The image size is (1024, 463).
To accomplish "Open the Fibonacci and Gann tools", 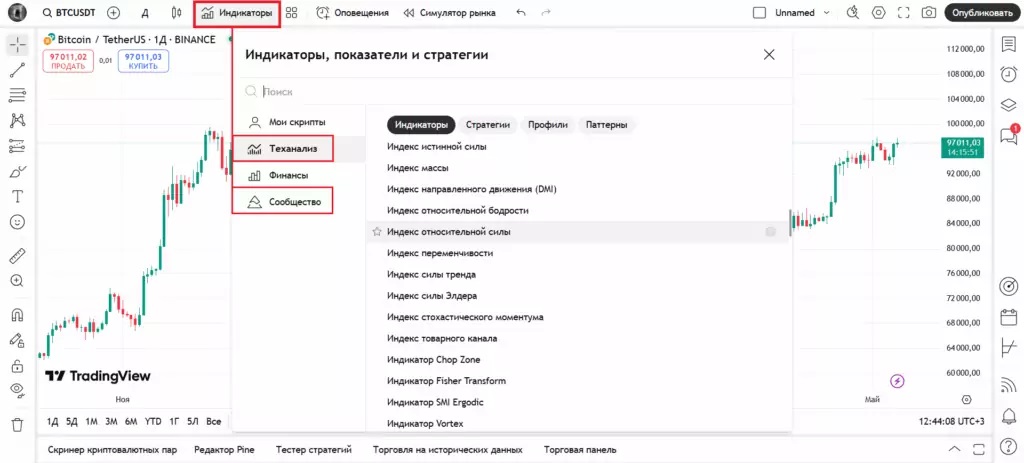I will (x=18, y=95).
